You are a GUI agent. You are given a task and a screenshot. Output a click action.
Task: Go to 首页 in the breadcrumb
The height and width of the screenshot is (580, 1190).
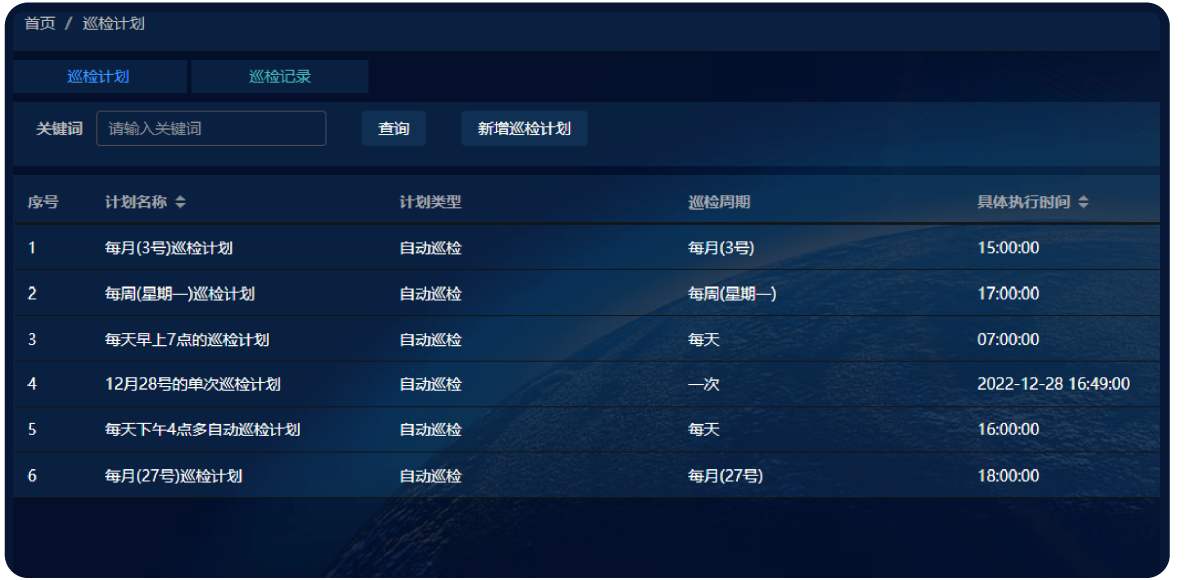40,23
